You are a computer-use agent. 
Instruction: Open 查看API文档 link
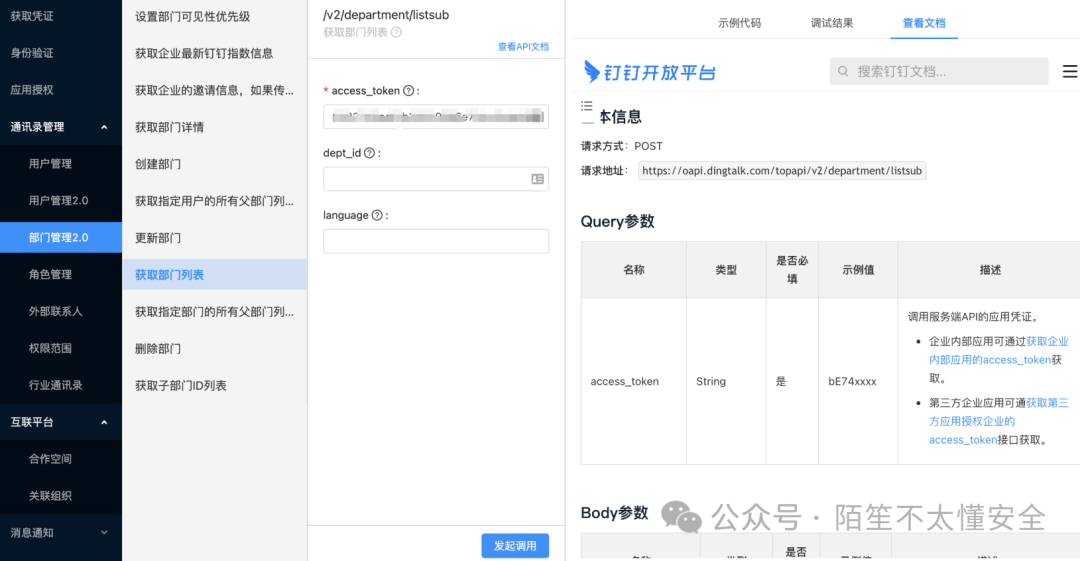[x=523, y=47]
